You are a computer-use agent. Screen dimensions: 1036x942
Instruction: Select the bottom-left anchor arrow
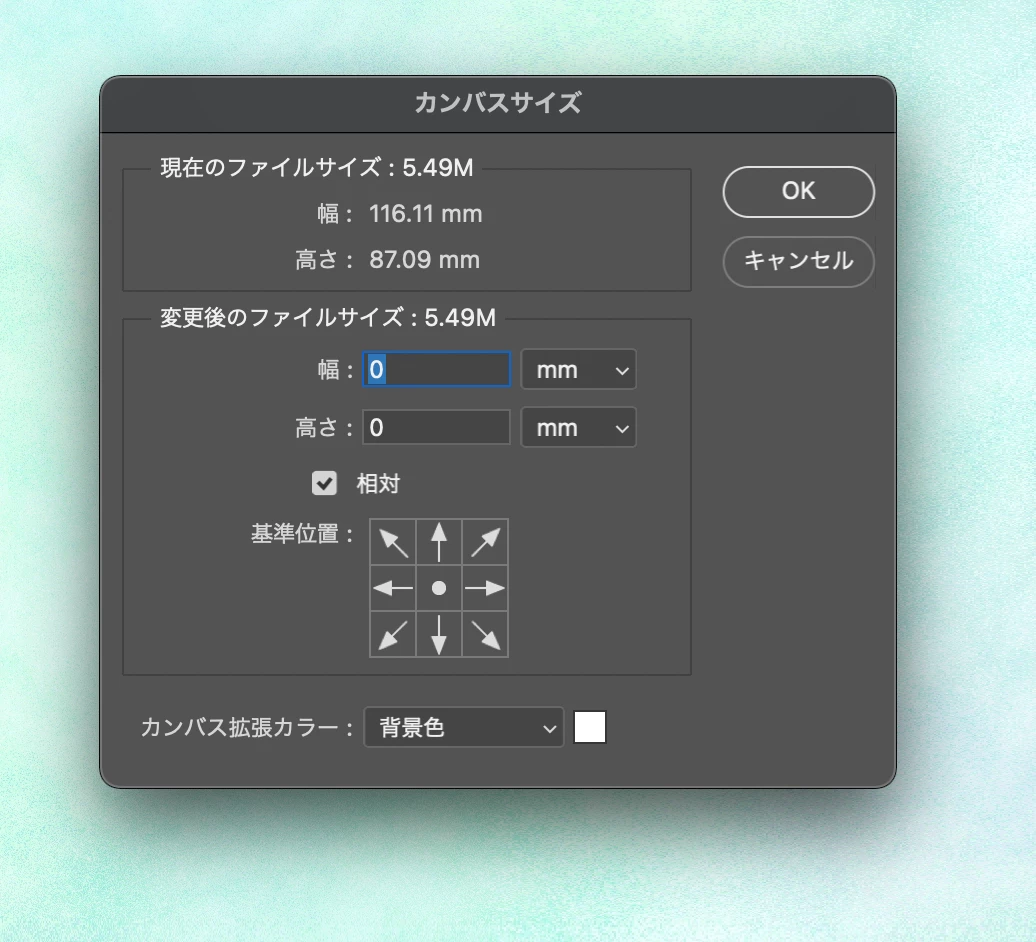(x=393, y=634)
